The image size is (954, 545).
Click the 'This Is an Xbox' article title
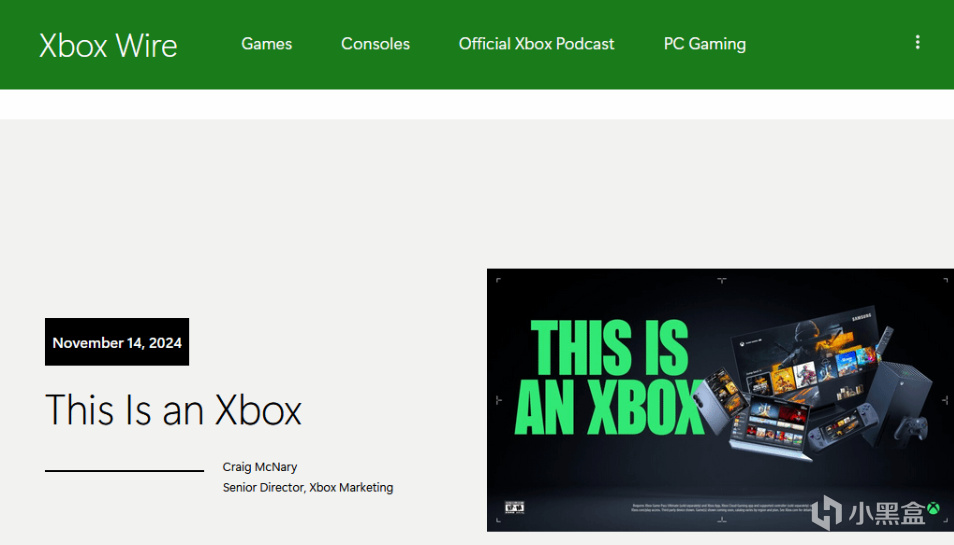point(173,409)
